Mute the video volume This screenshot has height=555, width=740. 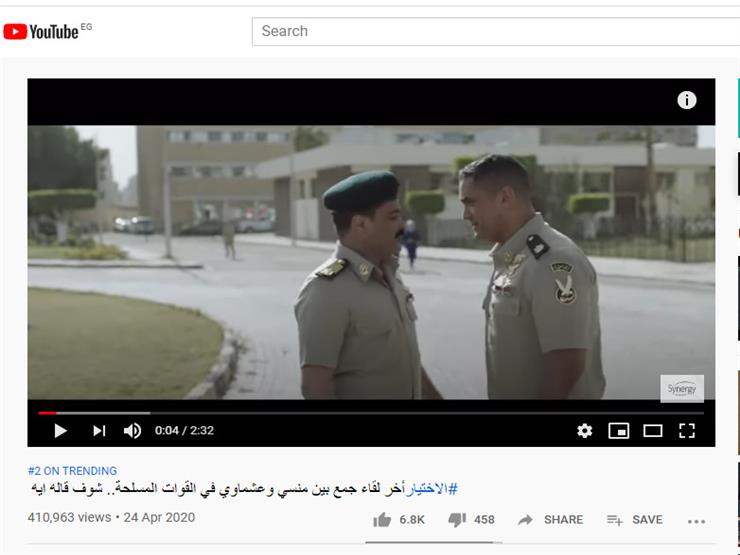[132, 430]
